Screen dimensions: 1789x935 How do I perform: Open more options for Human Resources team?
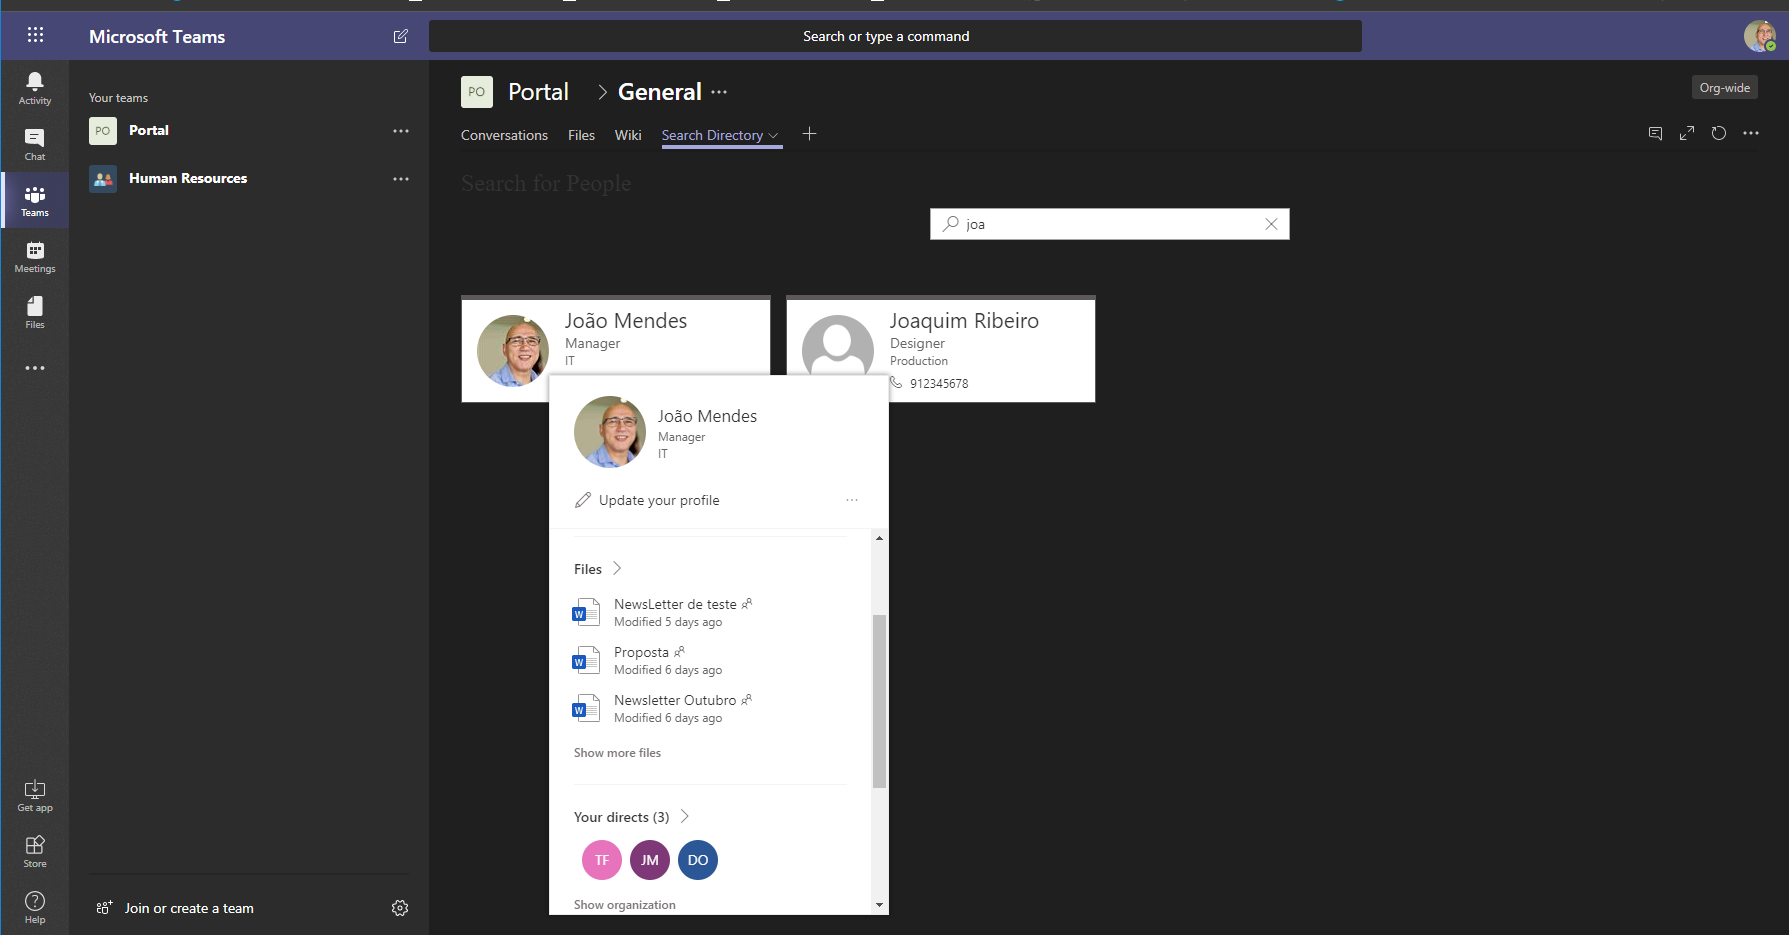(x=401, y=179)
